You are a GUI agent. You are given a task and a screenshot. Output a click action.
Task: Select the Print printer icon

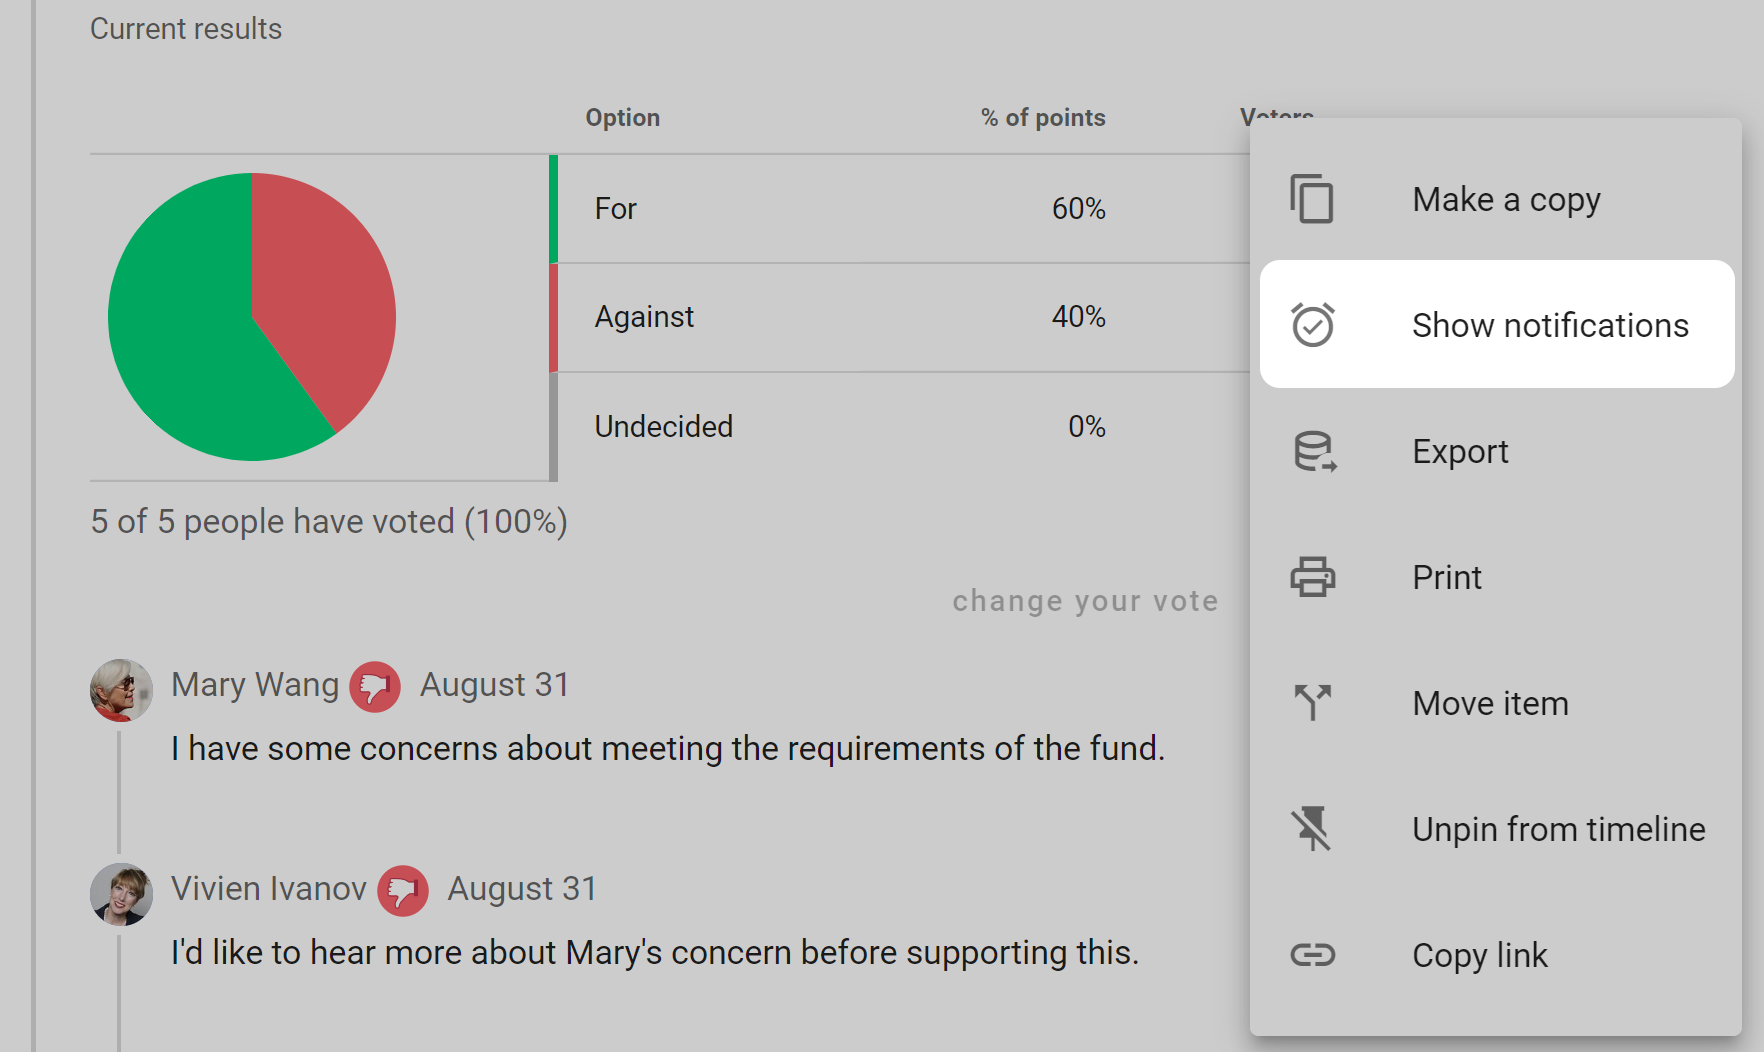point(1313,577)
